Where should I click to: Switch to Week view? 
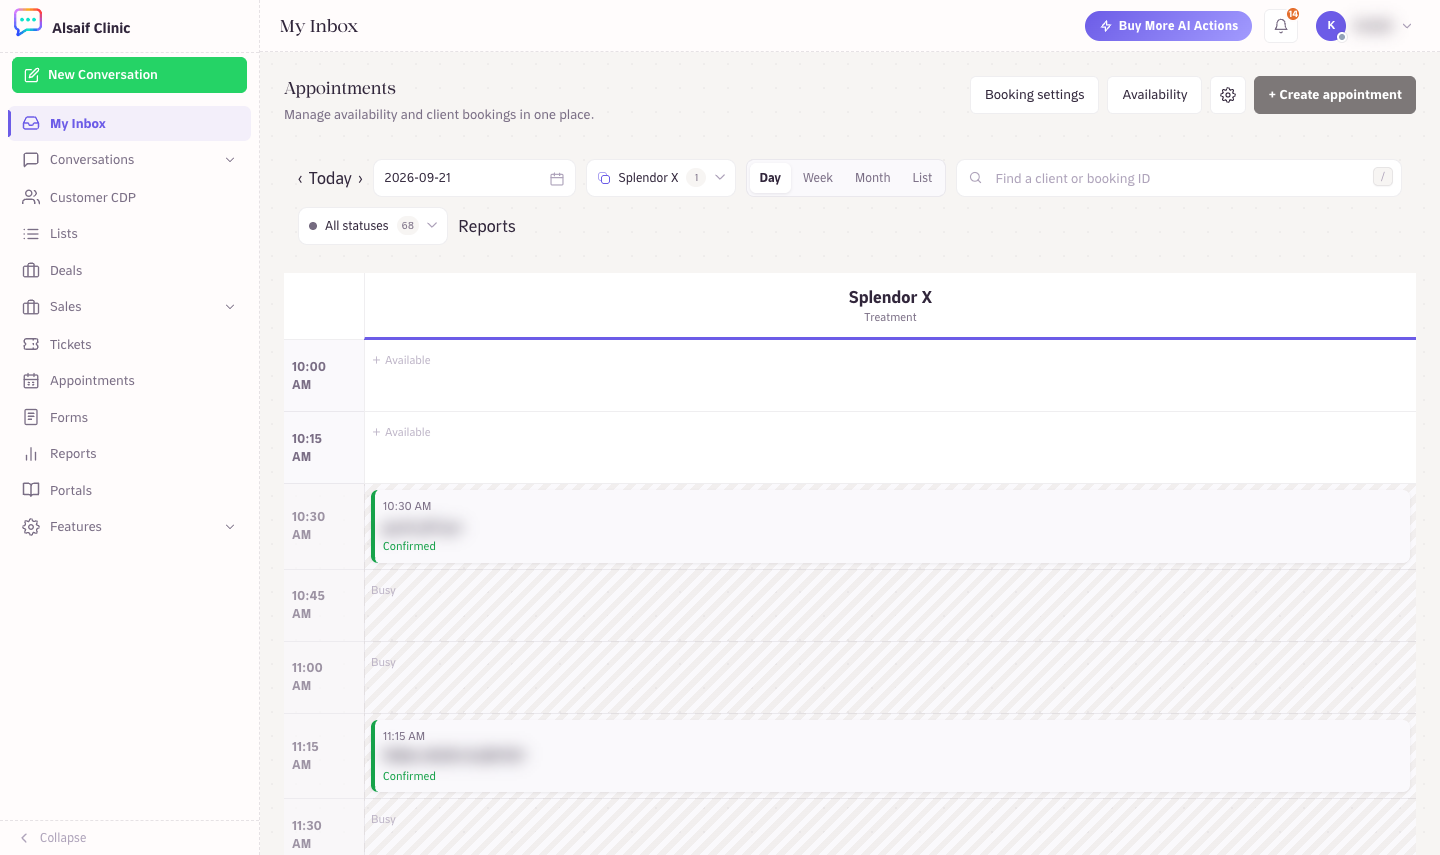[818, 178]
